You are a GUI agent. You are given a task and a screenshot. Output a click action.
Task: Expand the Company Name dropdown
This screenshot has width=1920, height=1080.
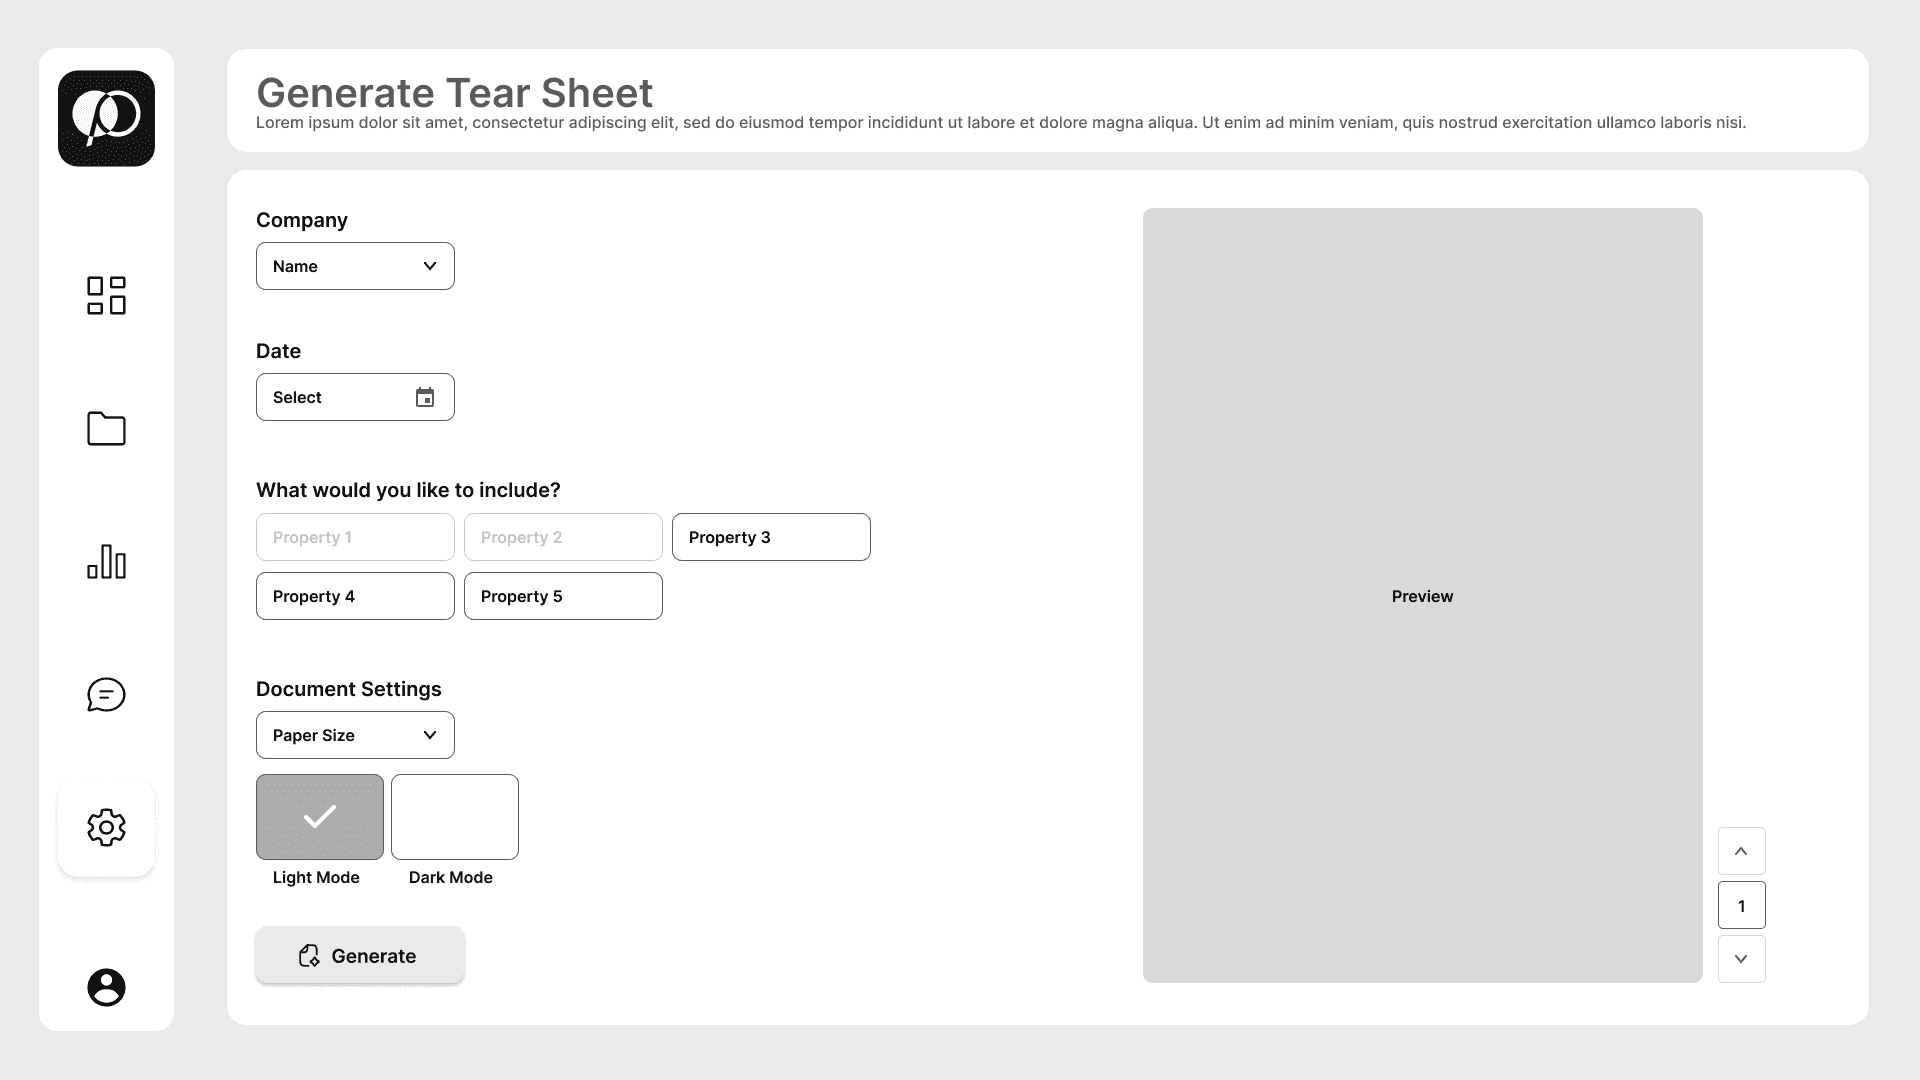tap(355, 266)
